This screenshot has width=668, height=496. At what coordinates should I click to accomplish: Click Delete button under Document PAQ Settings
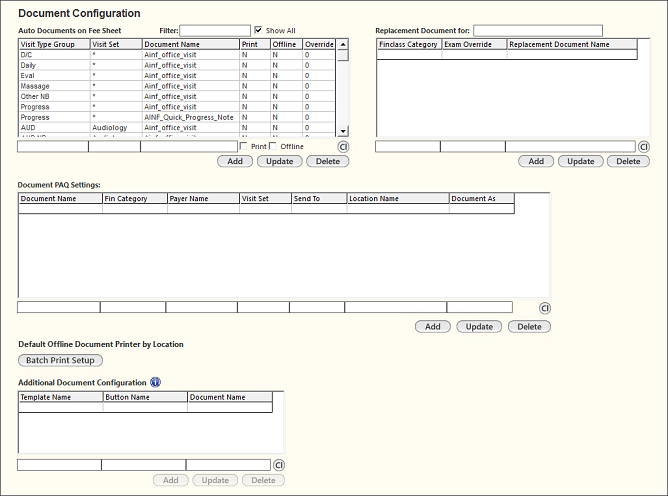(x=530, y=327)
